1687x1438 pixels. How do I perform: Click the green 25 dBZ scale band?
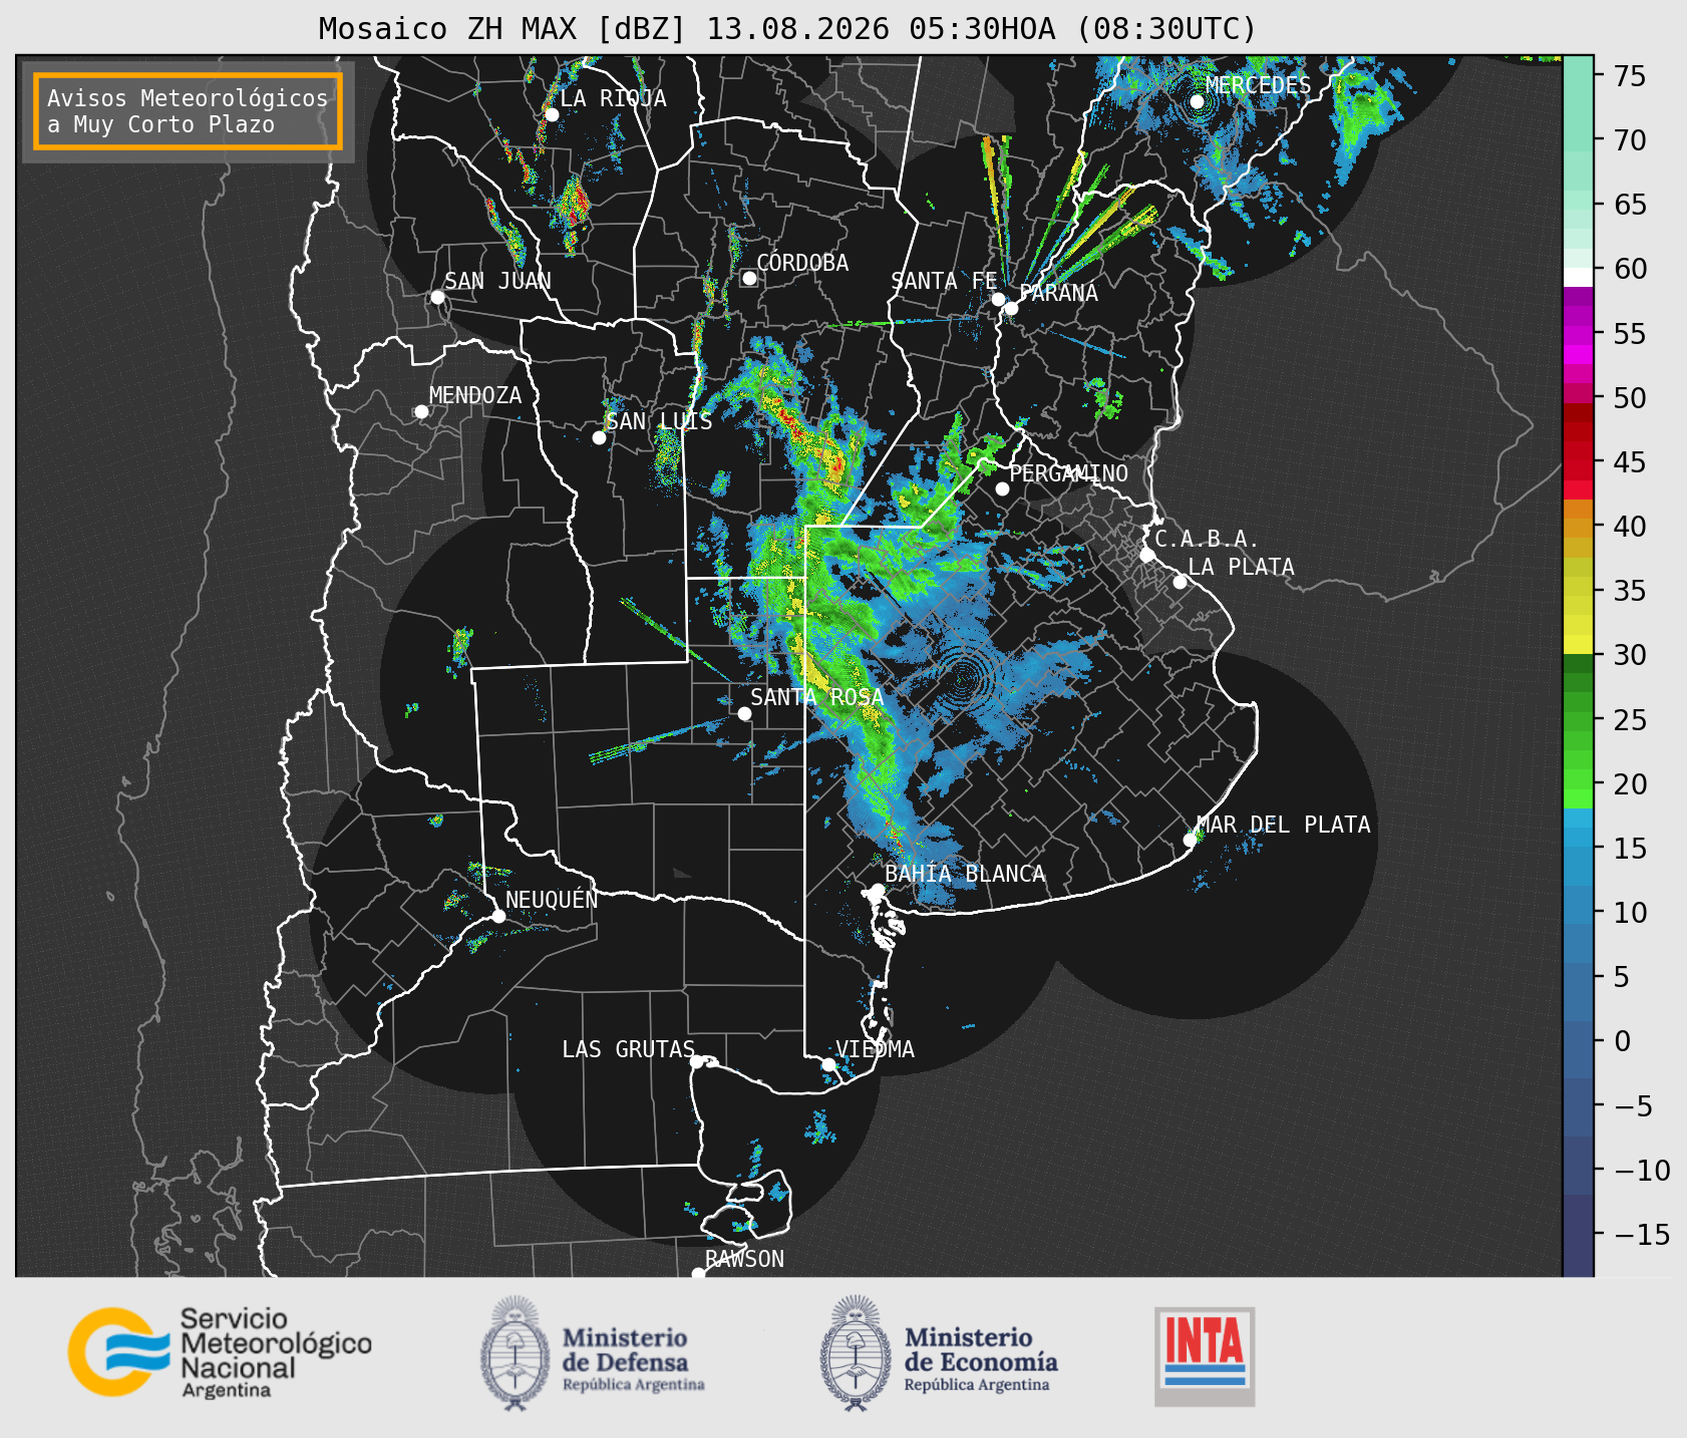tap(1578, 720)
